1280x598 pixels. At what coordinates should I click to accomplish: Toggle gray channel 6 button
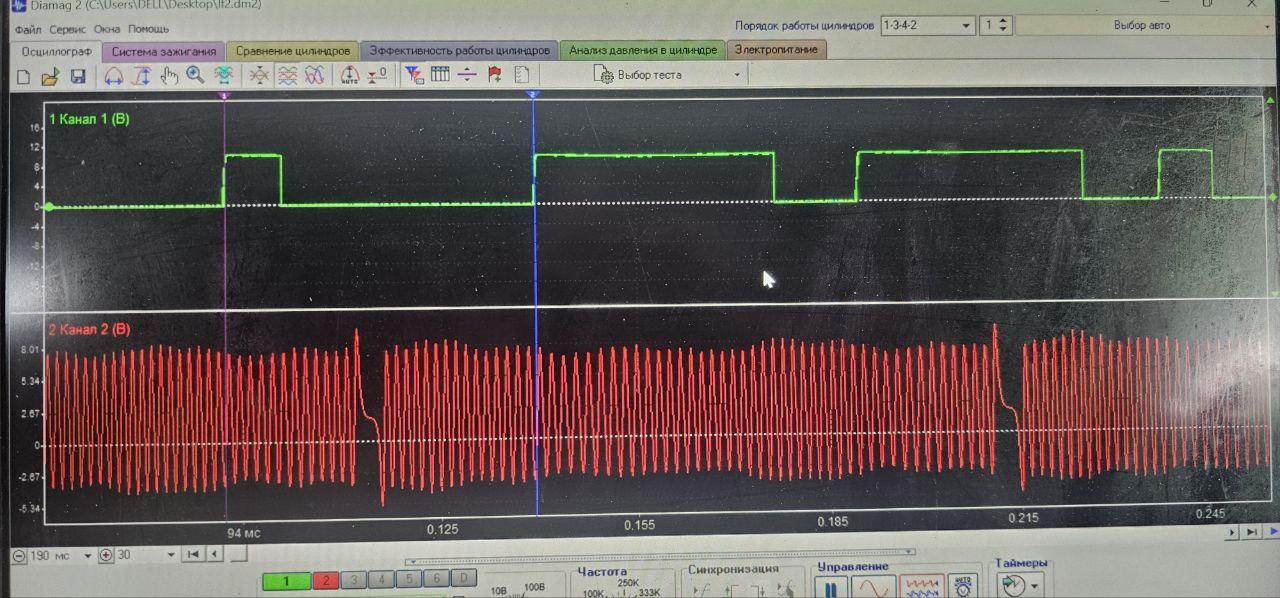[x=436, y=578]
